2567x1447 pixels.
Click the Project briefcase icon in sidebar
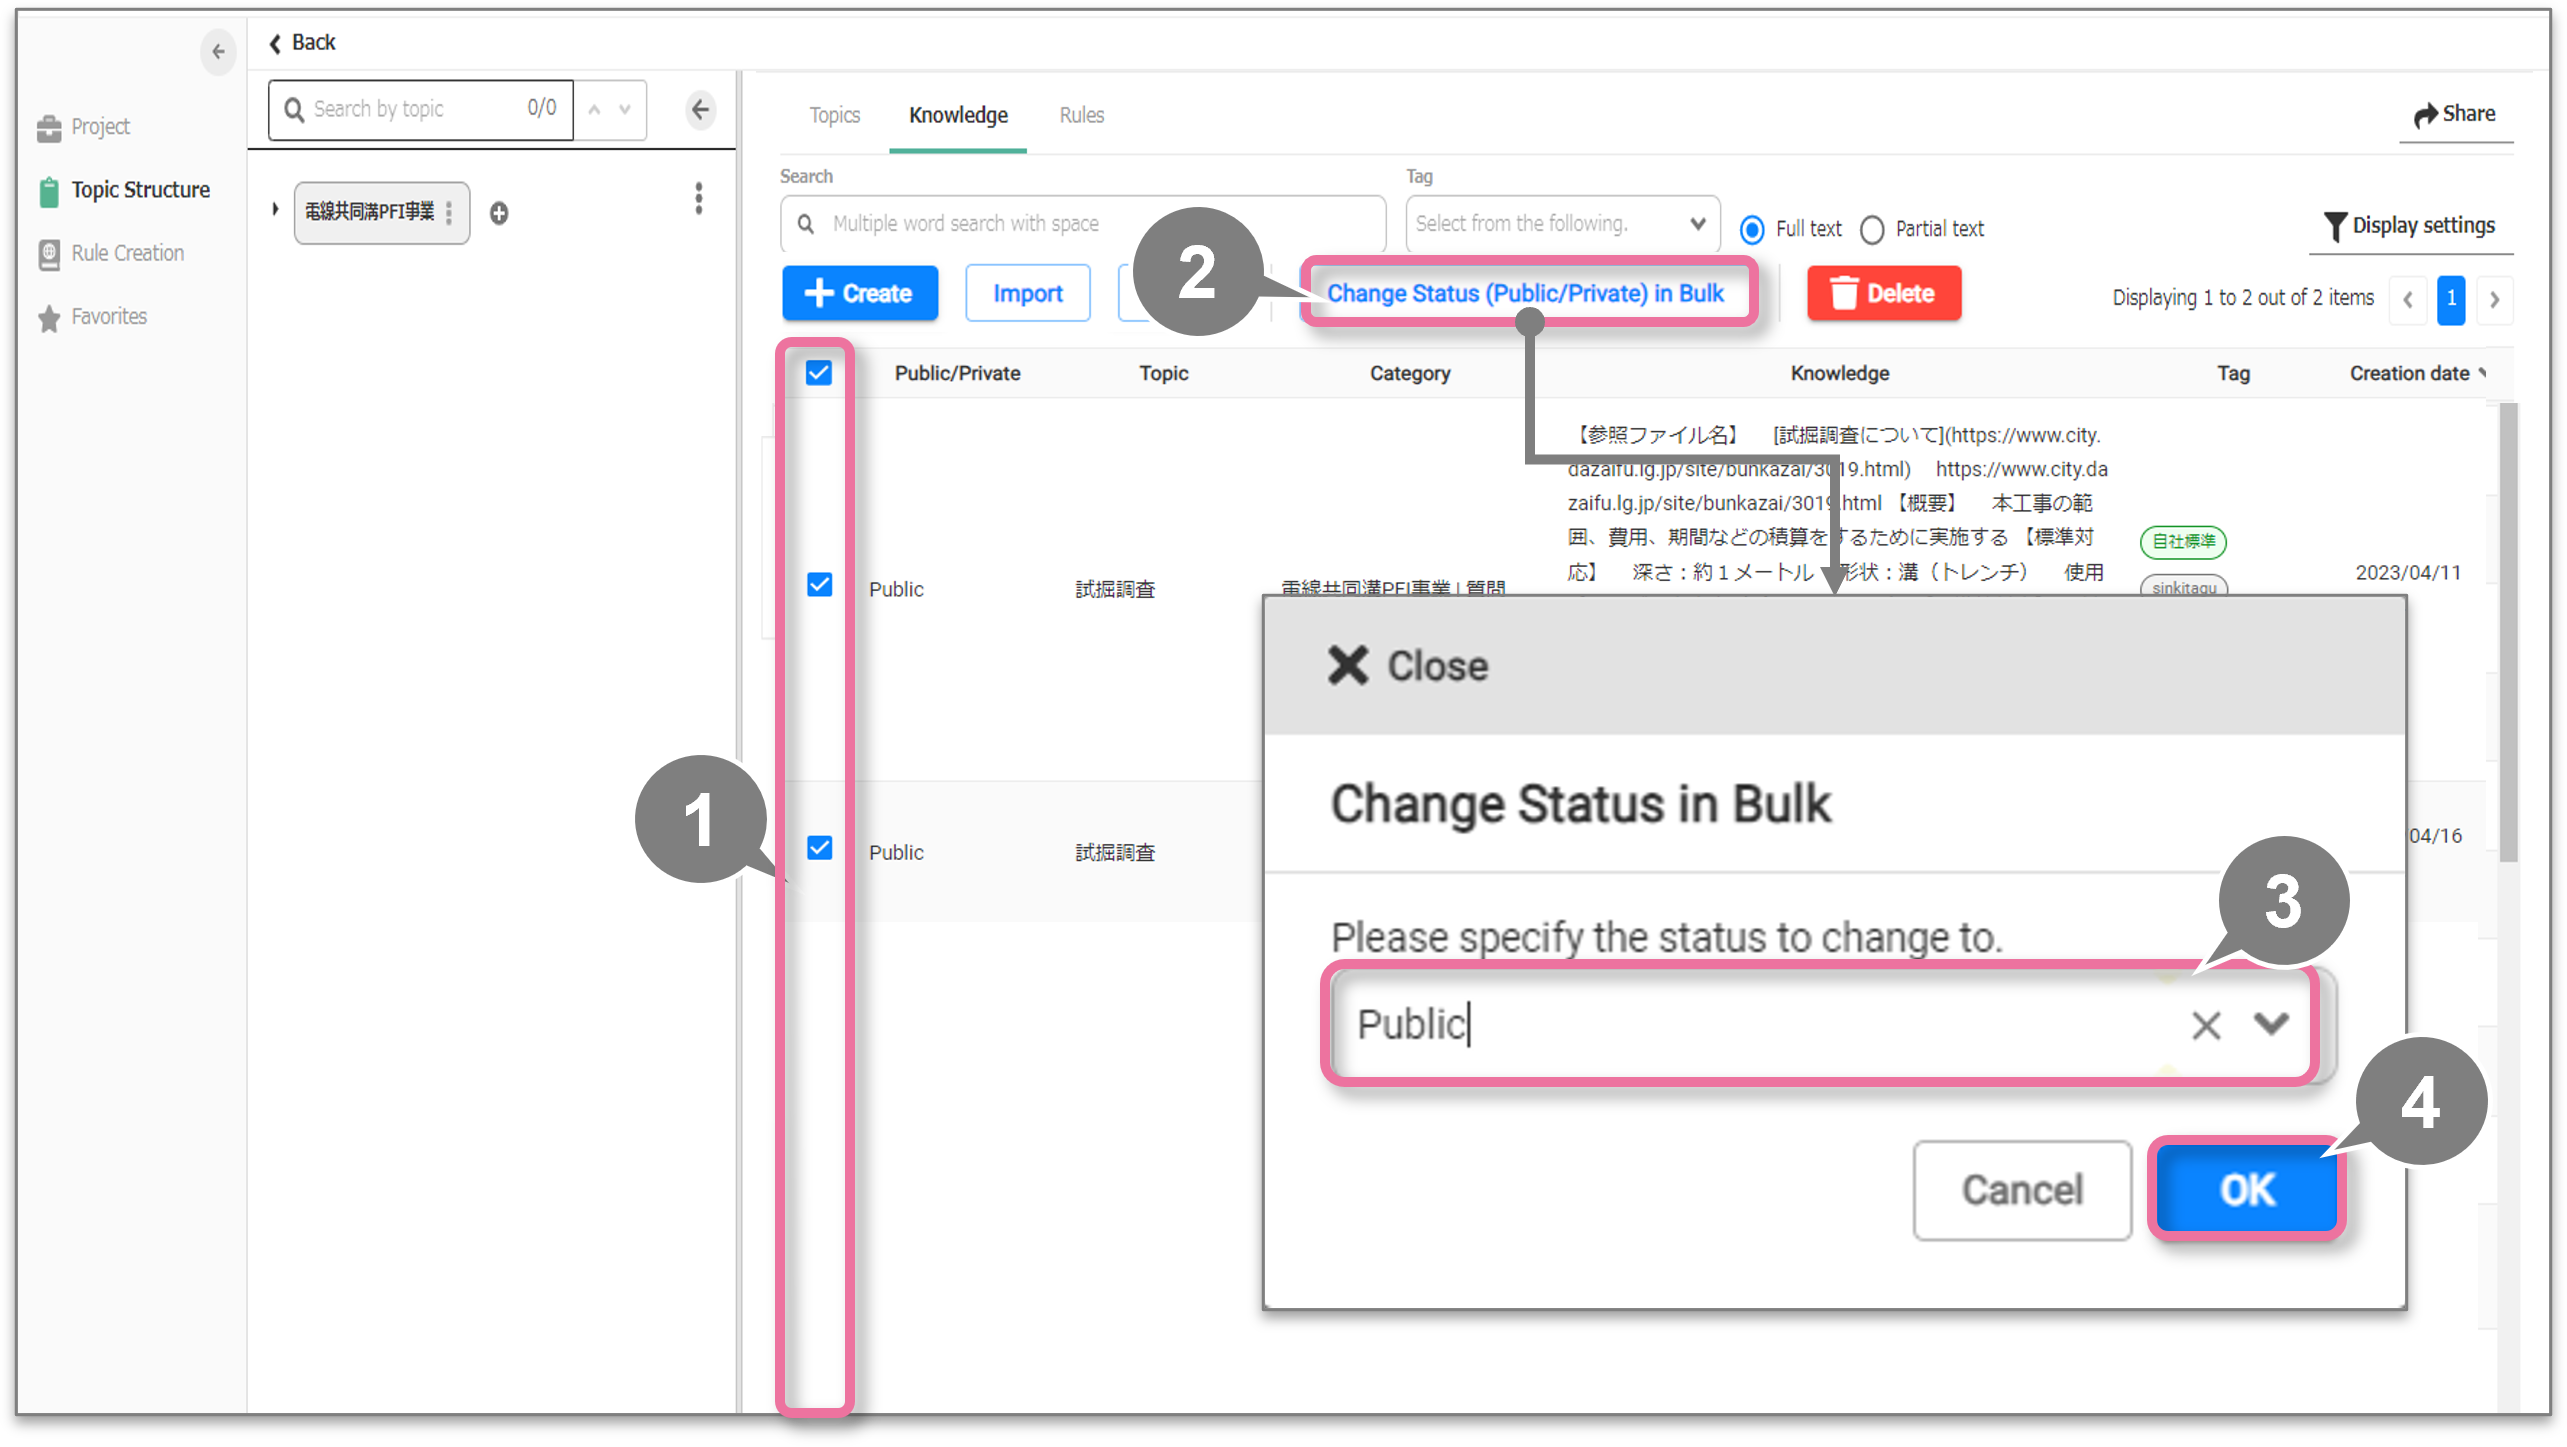[48, 128]
